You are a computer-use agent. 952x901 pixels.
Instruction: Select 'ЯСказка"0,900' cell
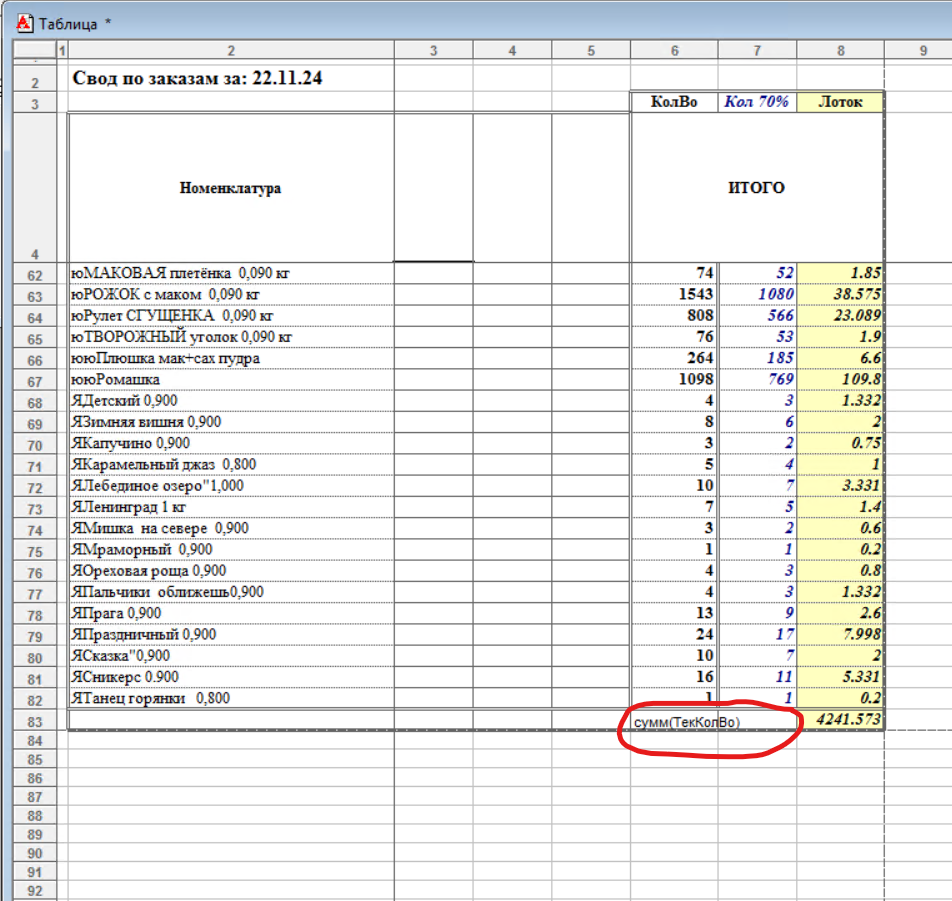pos(231,656)
